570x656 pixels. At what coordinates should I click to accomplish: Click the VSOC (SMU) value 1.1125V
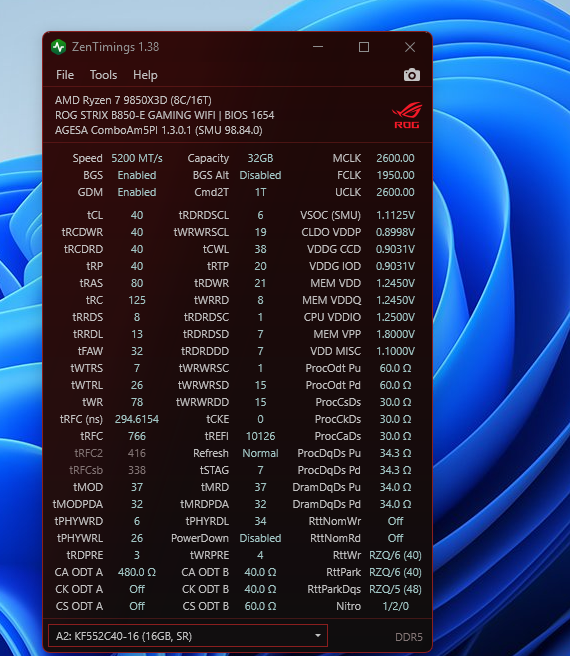395,215
